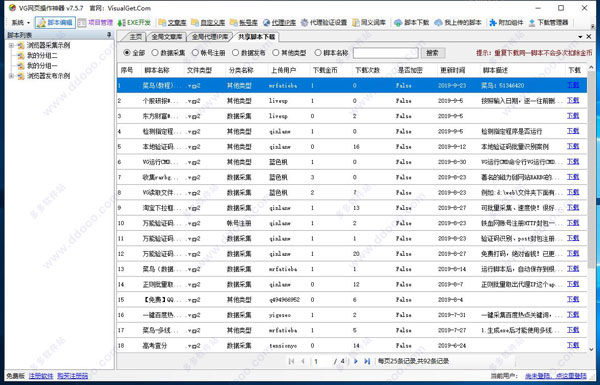This screenshot has height=385, width=600.
Task: Select row 15 【免费】QQ in the table
Action: click(352, 300)
